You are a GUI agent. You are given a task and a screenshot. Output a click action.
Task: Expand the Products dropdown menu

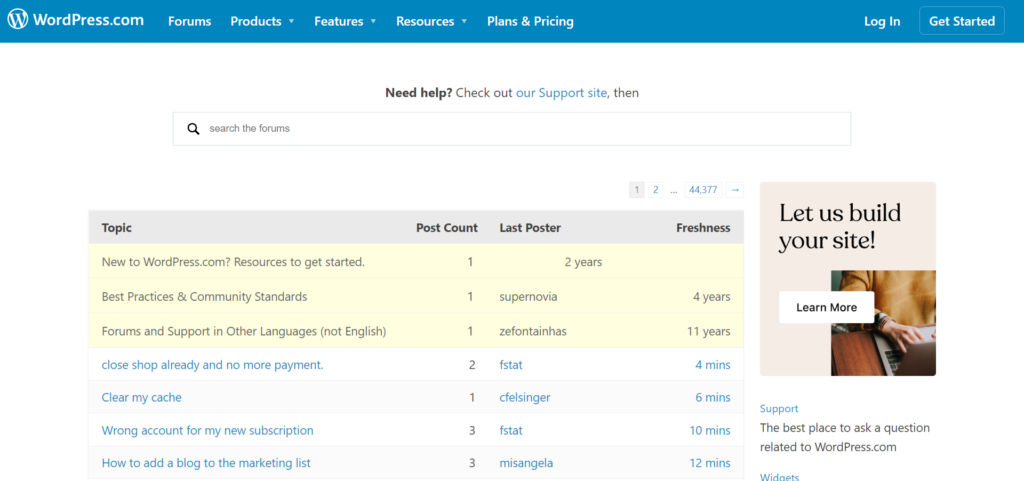coord(262,22)
